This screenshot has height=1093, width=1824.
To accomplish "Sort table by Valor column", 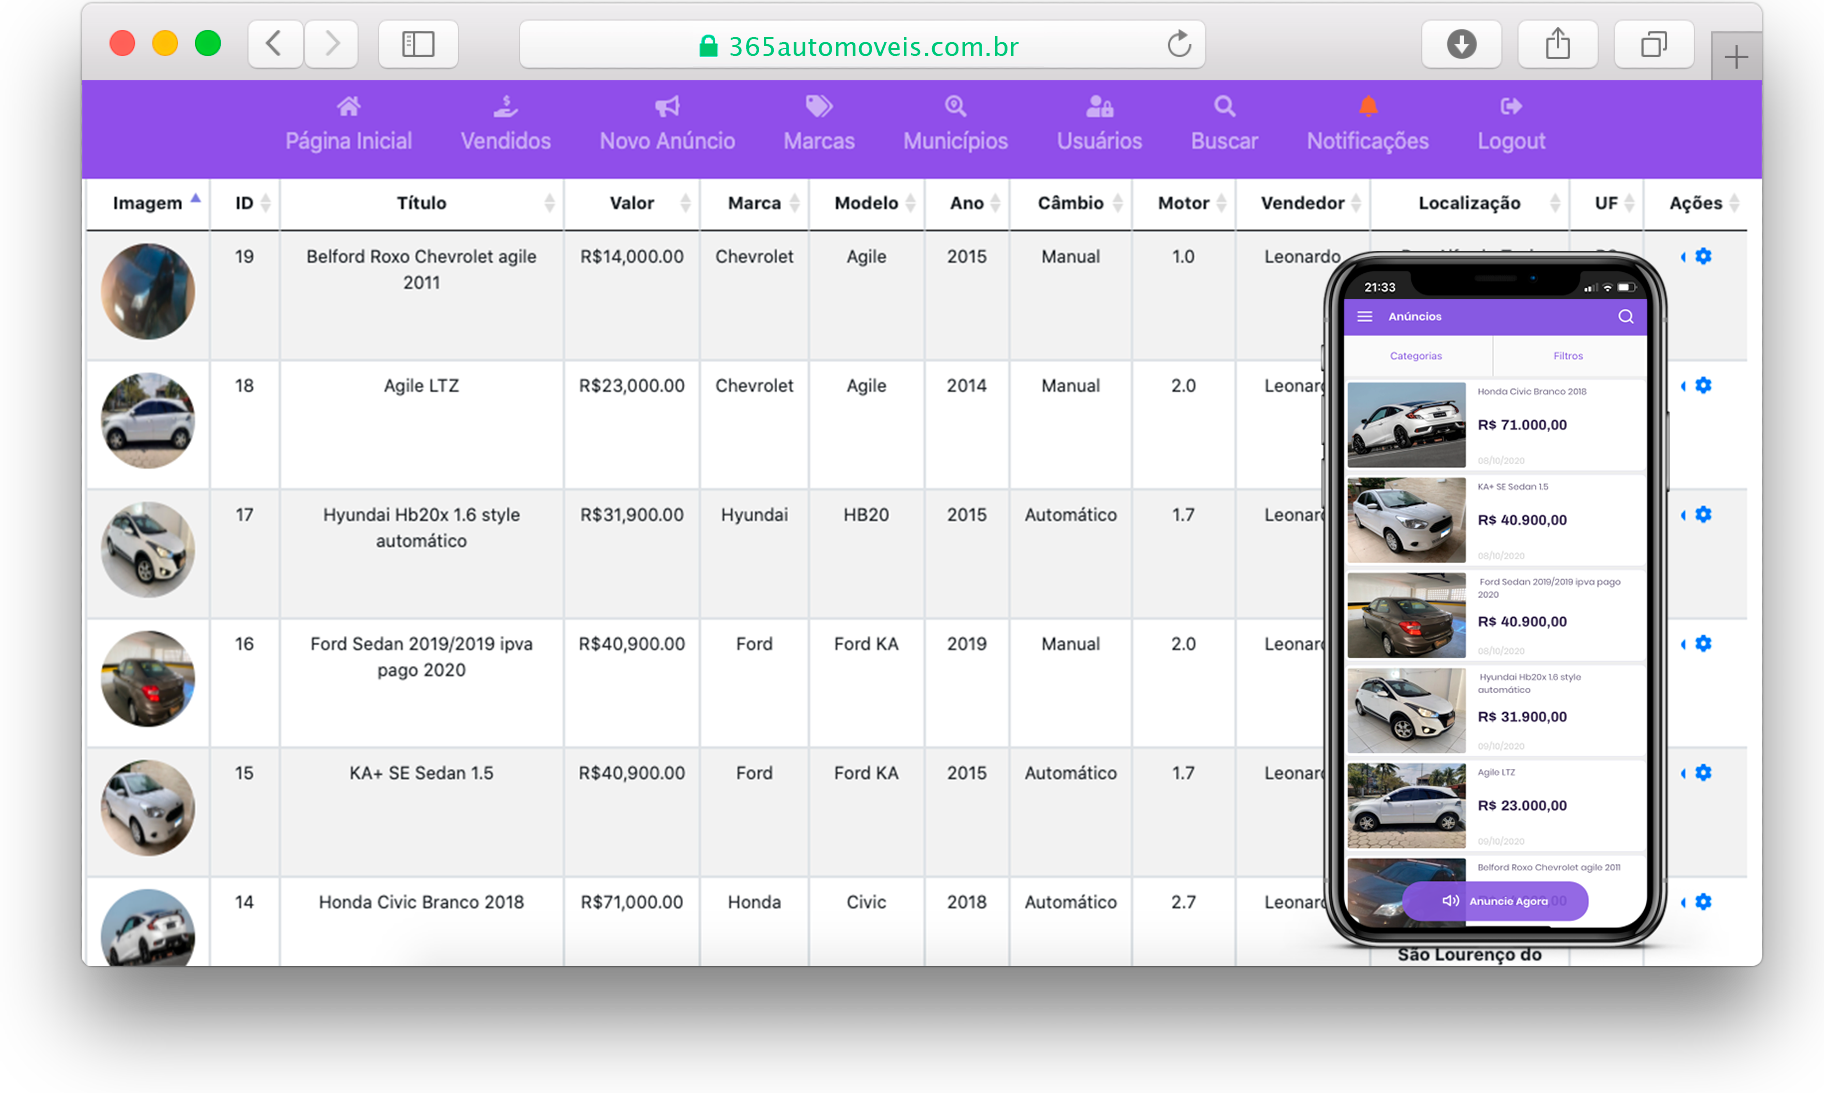I will pyautogui.click(x=633, y=203).
